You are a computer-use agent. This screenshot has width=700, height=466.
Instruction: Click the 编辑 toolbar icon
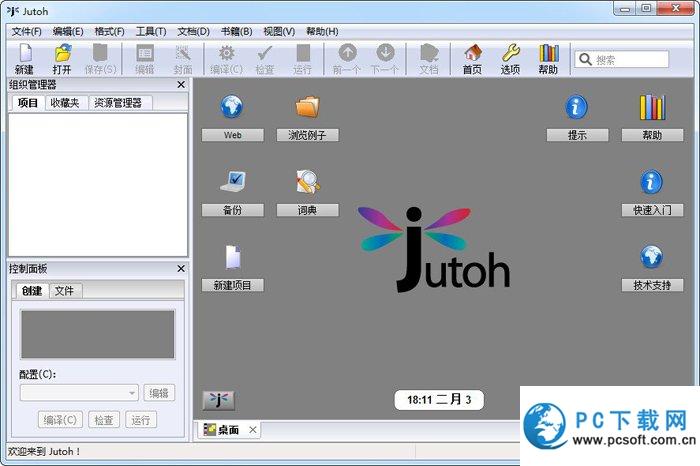pos(144,54)
